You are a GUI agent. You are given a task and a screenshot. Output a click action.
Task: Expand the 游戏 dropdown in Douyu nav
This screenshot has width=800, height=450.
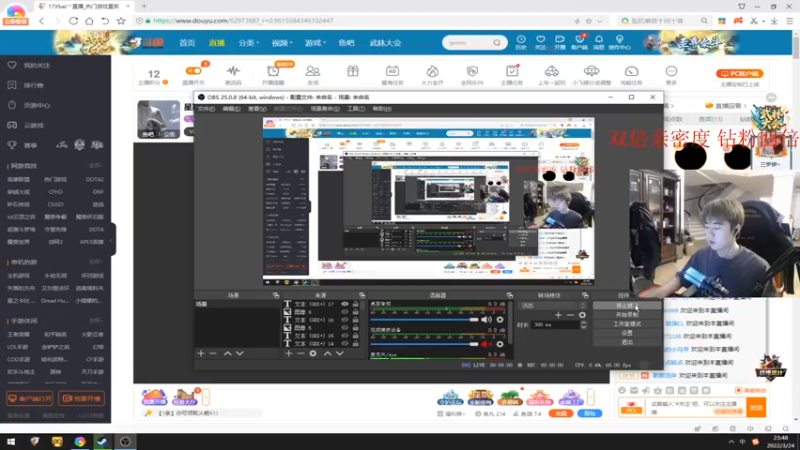315,43
